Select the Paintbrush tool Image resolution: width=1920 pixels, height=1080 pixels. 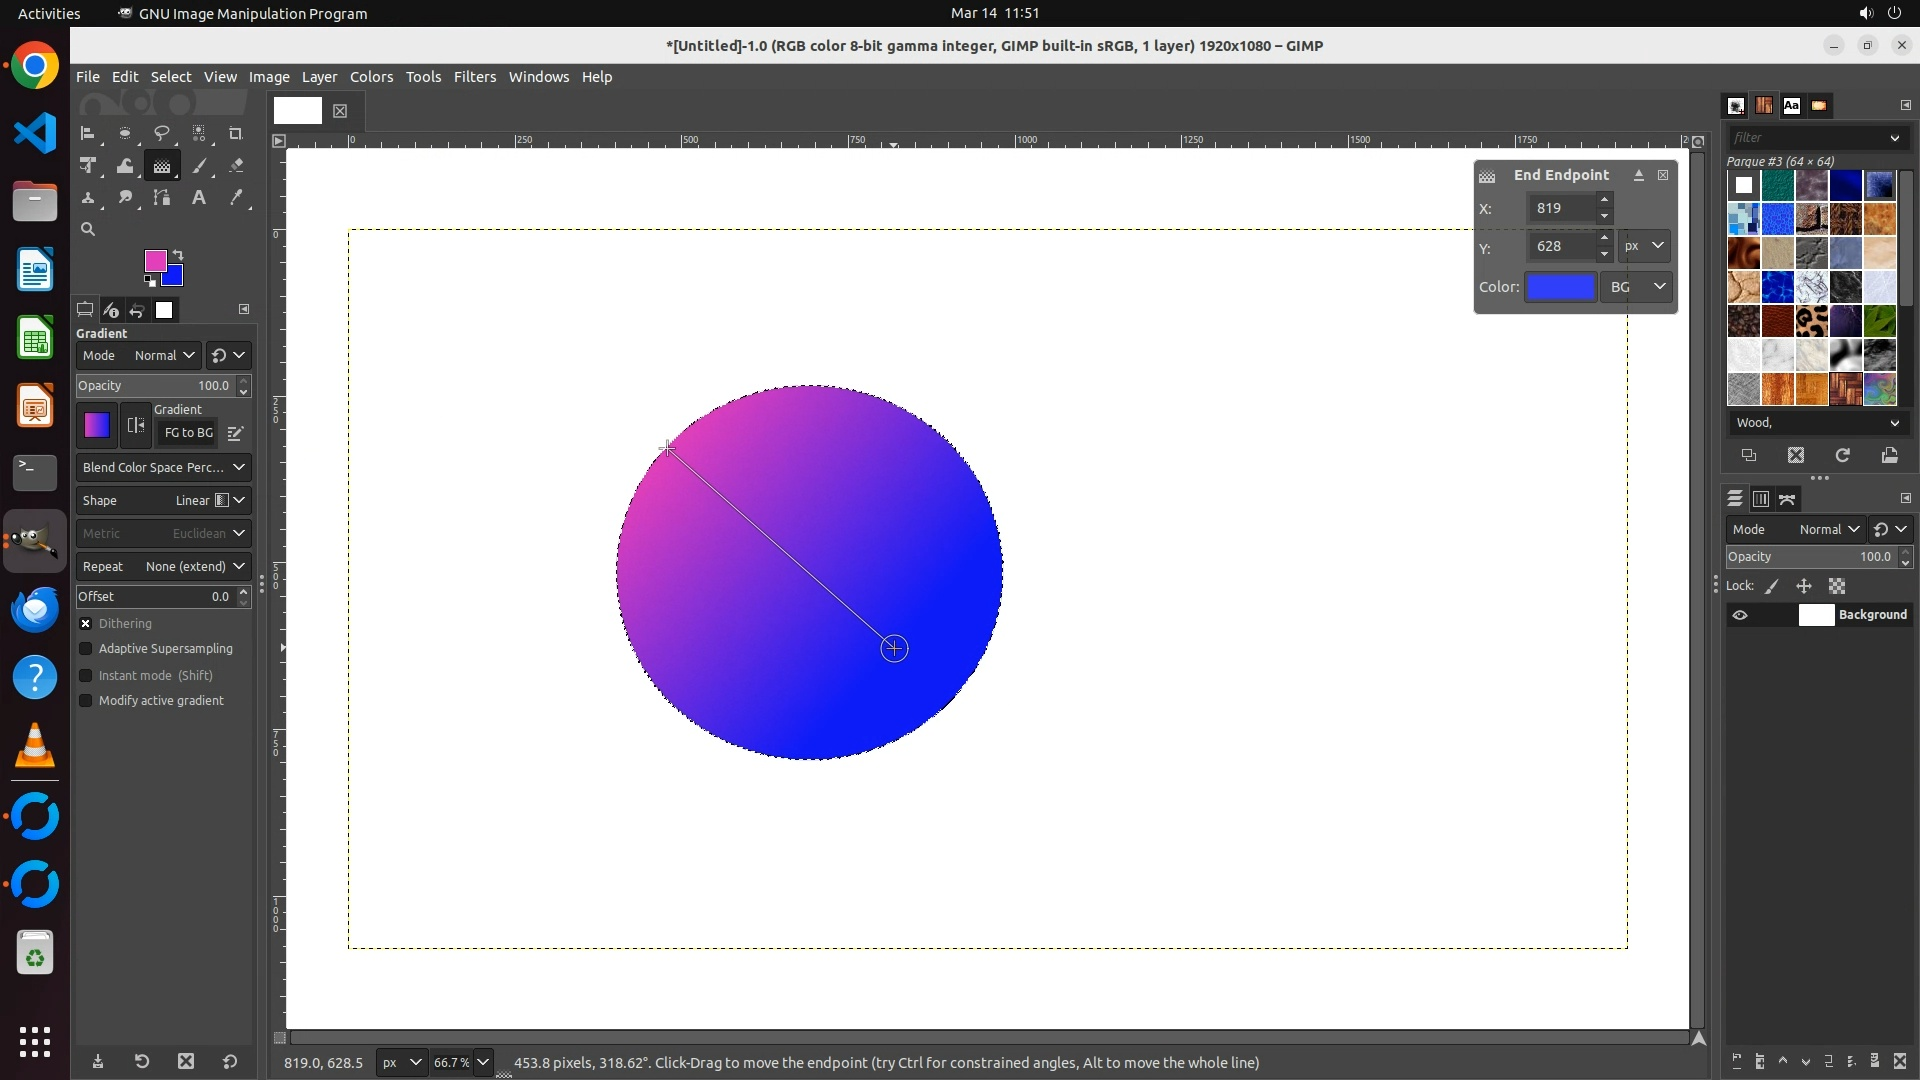coord(199,166)
